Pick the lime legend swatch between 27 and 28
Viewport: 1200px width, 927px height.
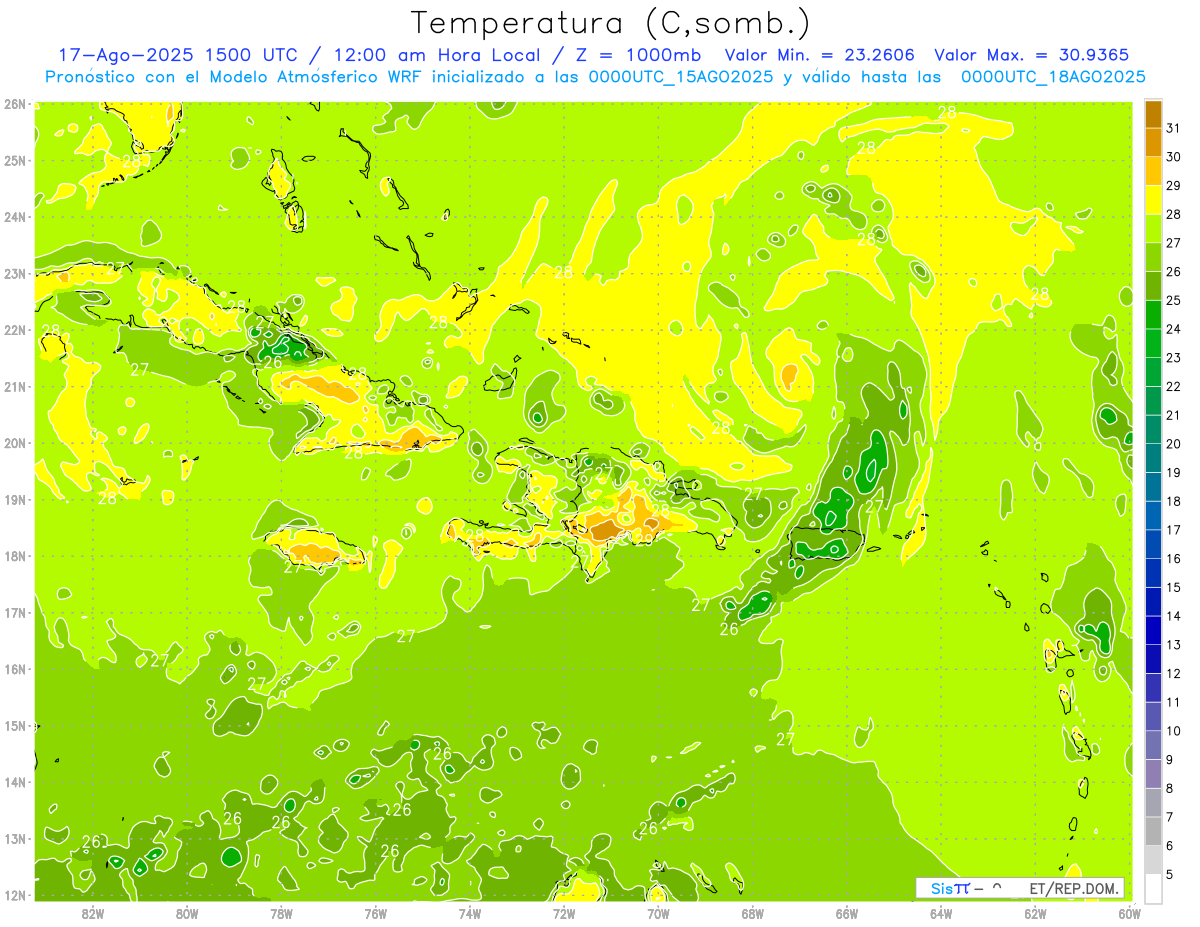(1153, 228)
